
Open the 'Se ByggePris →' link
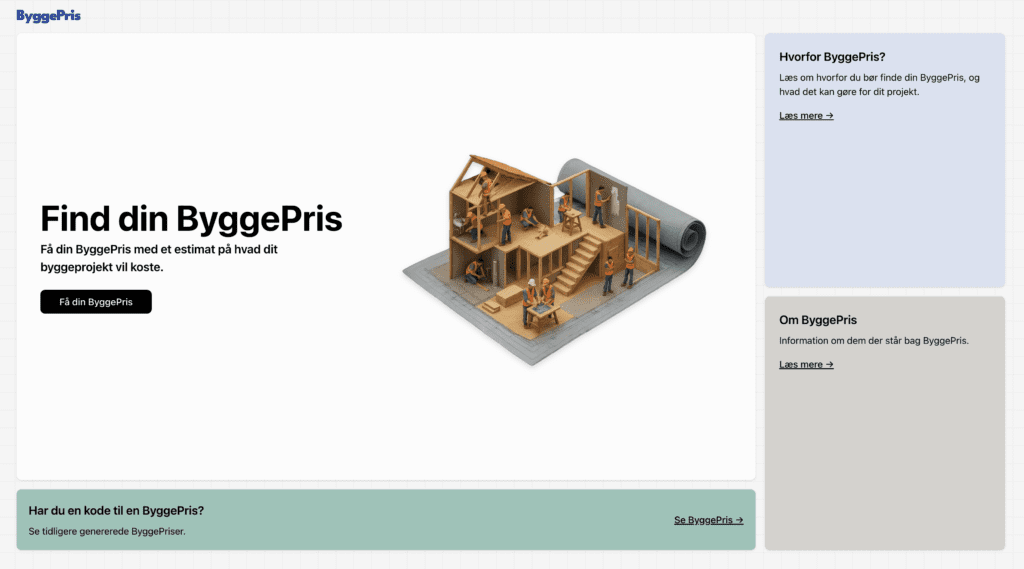click(709, 520)
